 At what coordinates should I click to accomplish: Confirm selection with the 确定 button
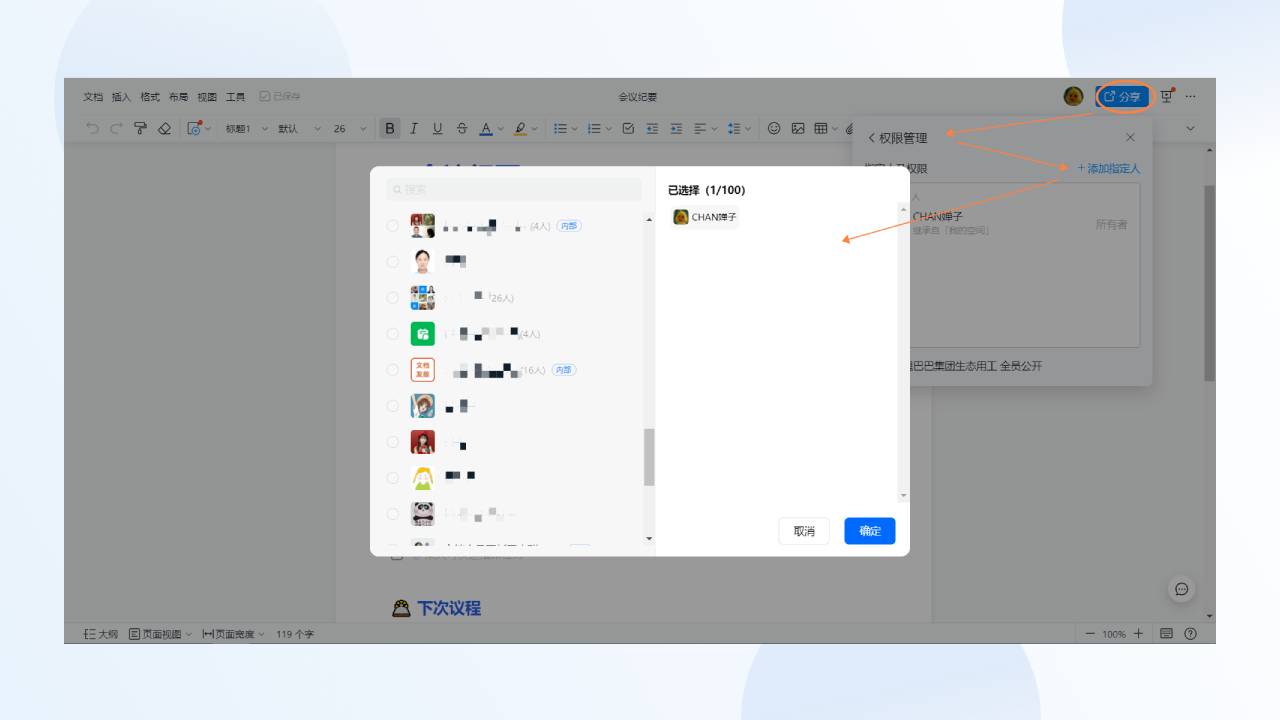[x=869, y=531]
